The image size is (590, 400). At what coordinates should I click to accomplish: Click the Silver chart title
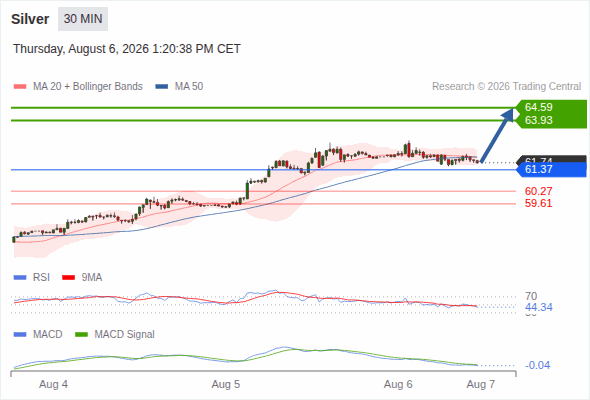30,19
